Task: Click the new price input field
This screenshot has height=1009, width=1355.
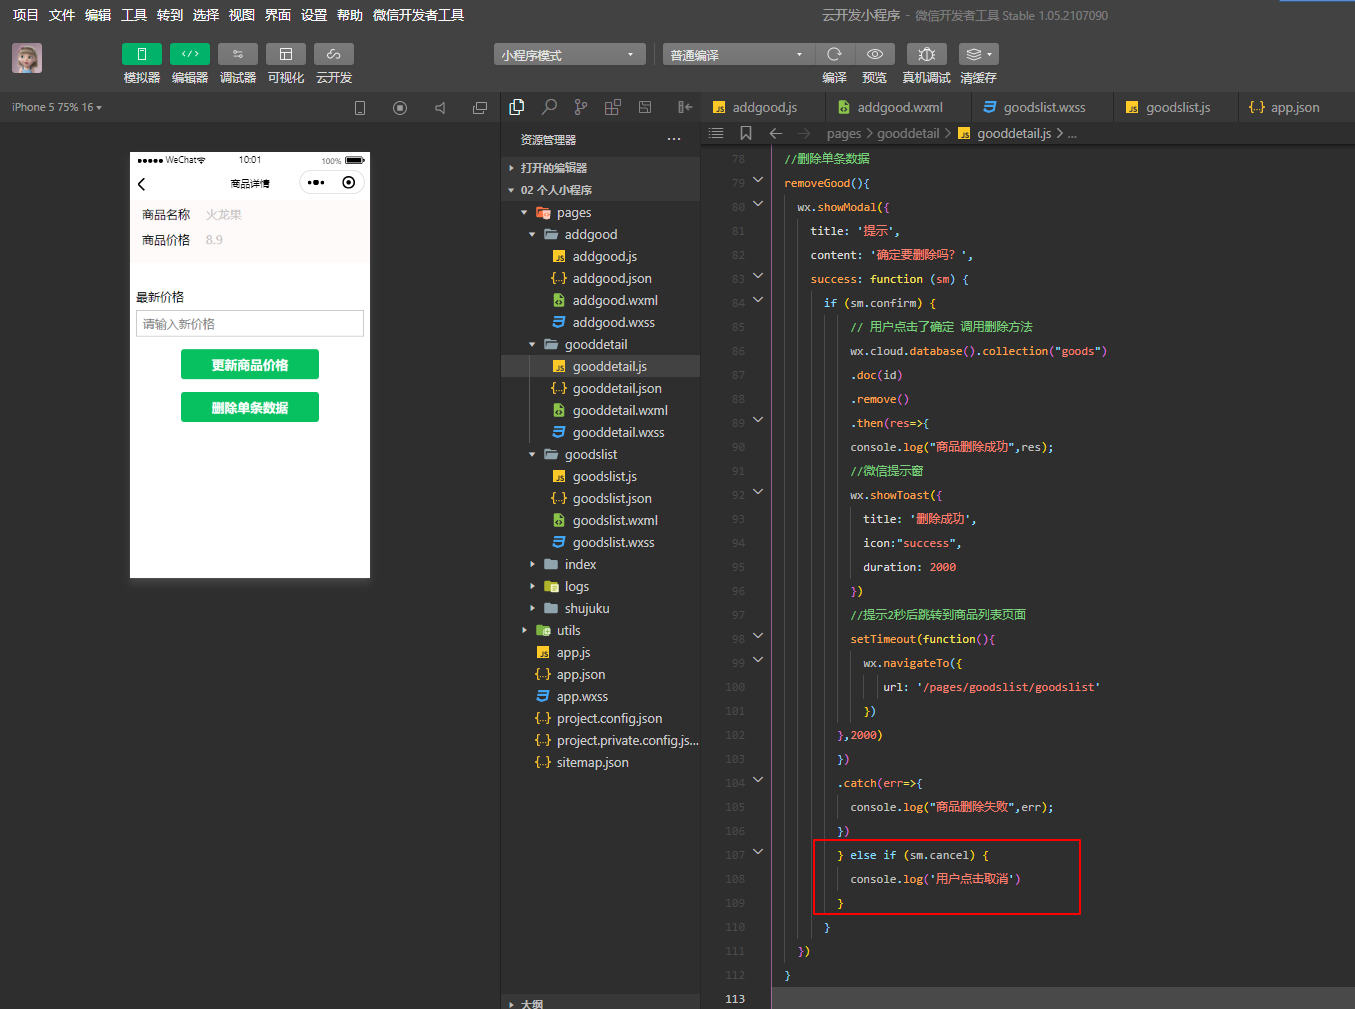Action: click(250, 324)
